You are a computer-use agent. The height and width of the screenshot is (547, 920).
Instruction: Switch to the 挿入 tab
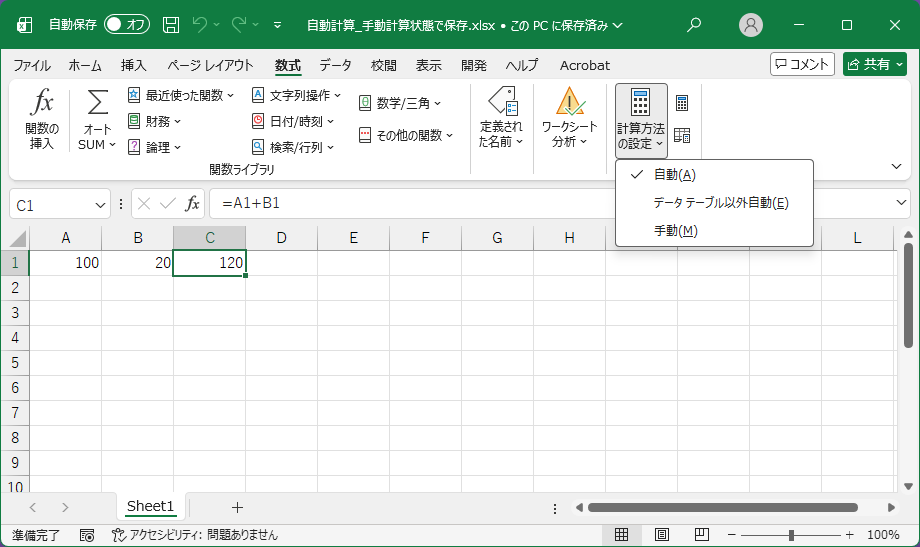[134, 65]
